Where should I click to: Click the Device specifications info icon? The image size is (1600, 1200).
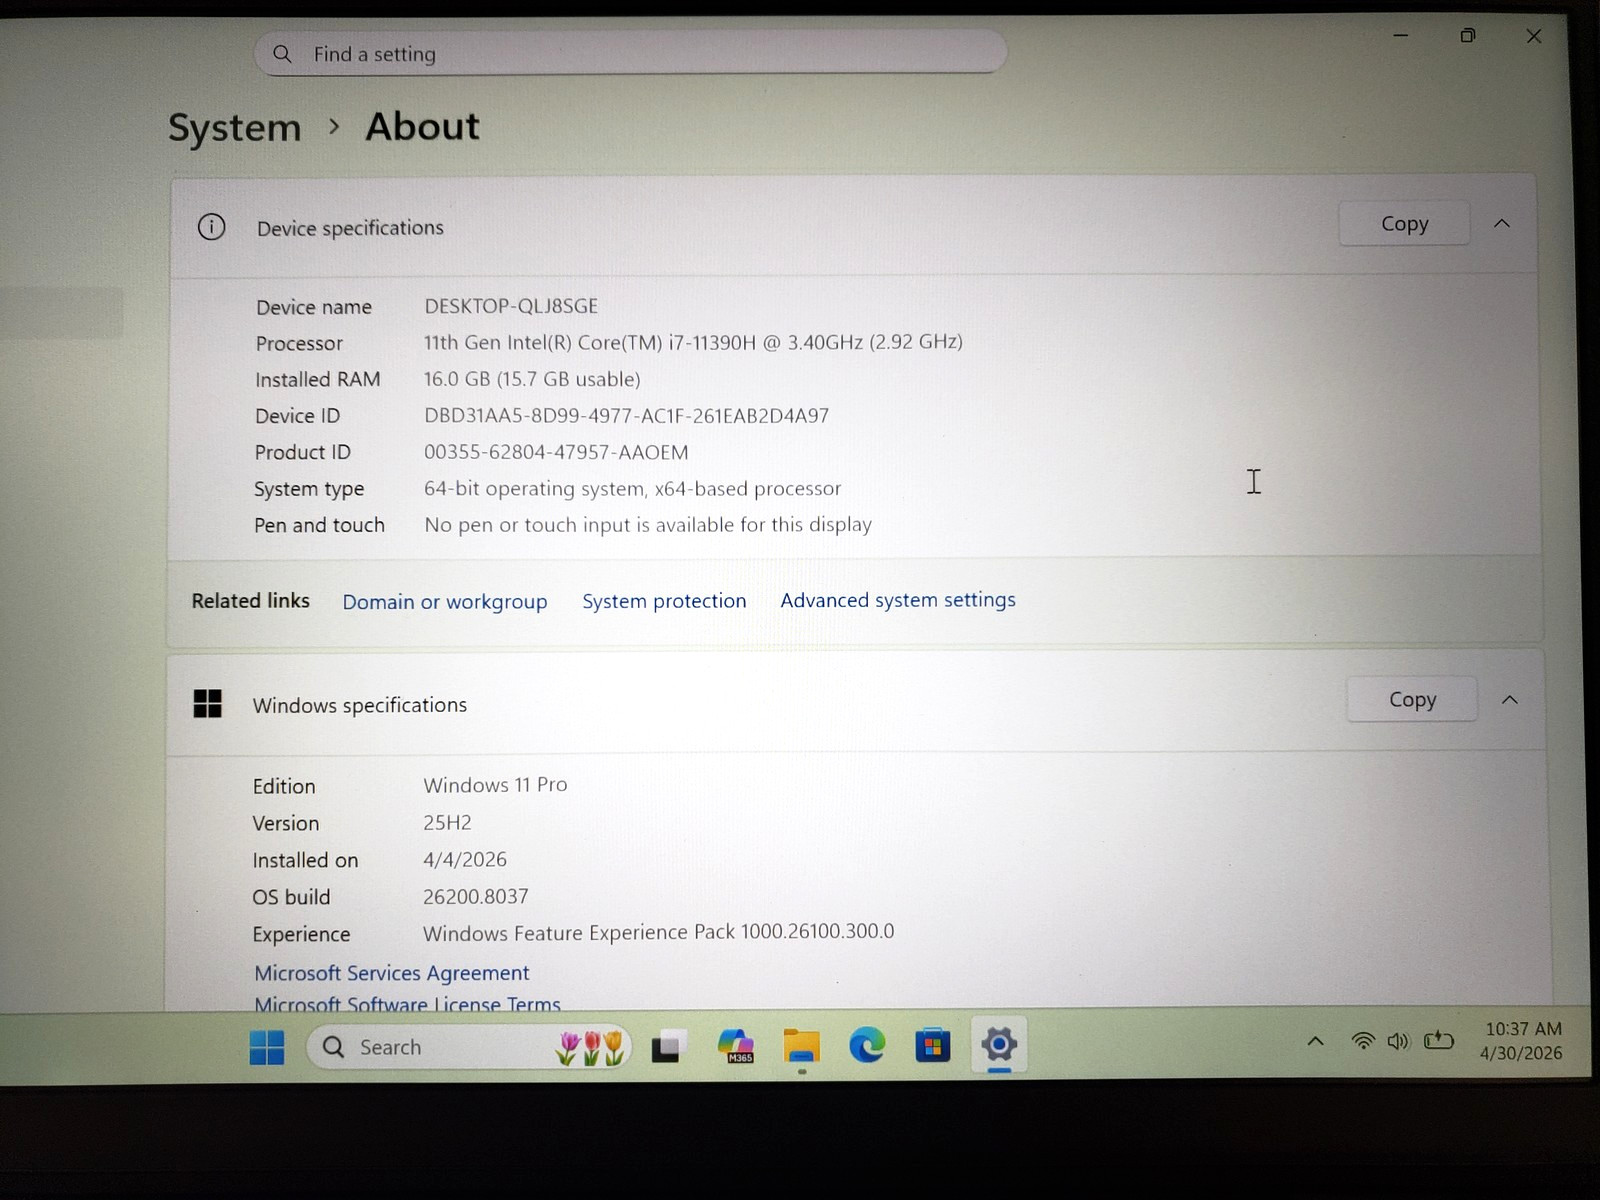211,227
